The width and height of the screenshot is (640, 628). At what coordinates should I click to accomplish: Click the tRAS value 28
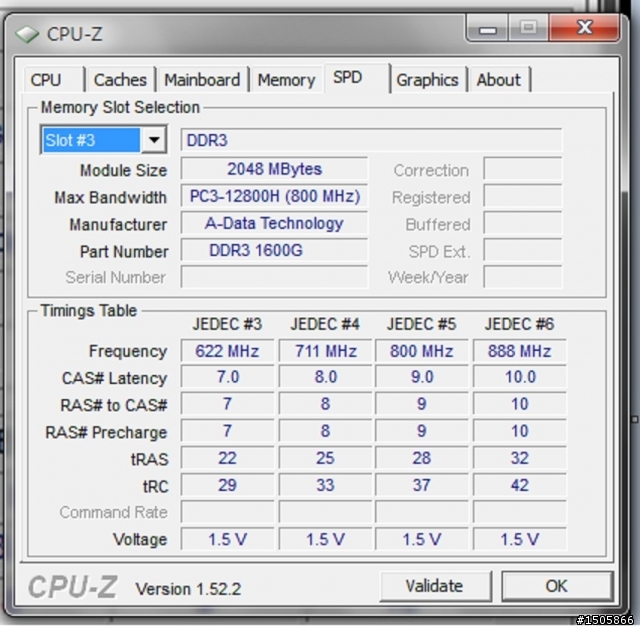[x=422, y=458]
